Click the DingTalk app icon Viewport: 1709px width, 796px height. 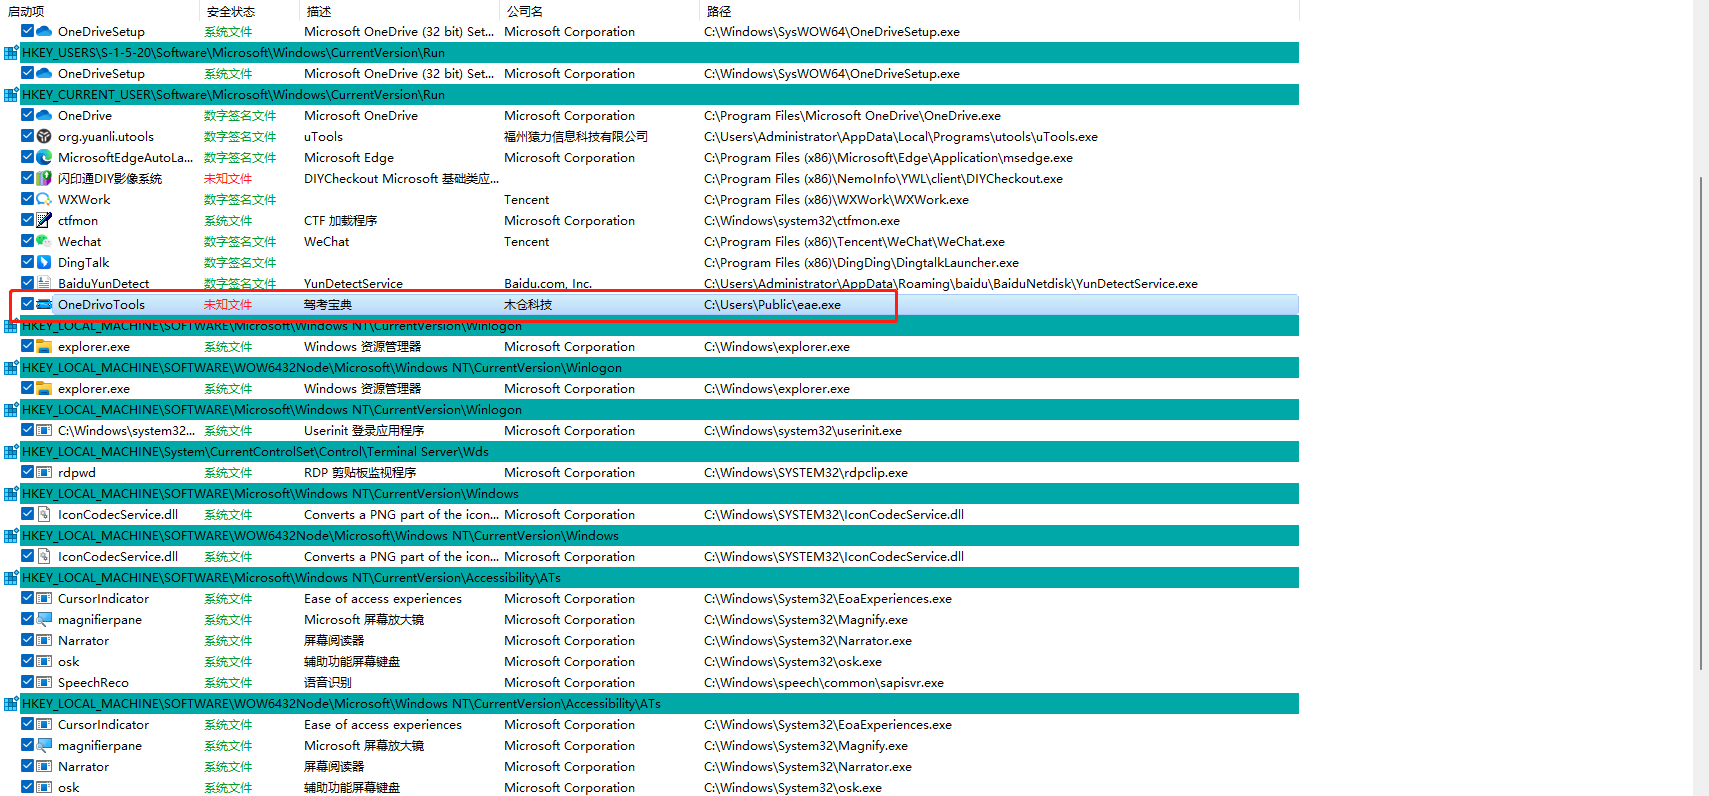[x=44, y=262]
